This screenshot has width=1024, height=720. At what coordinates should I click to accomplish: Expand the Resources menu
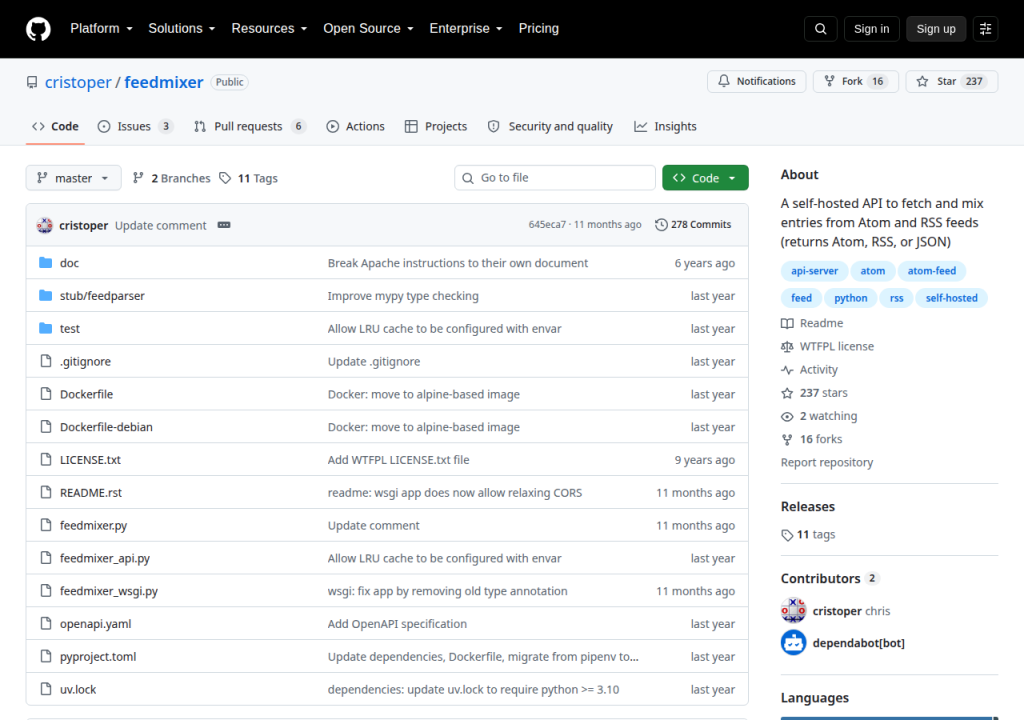[x=269, y=29]
